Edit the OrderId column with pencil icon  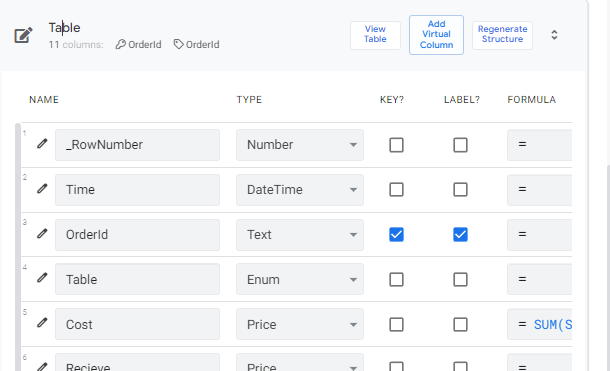tap(42, 234)
